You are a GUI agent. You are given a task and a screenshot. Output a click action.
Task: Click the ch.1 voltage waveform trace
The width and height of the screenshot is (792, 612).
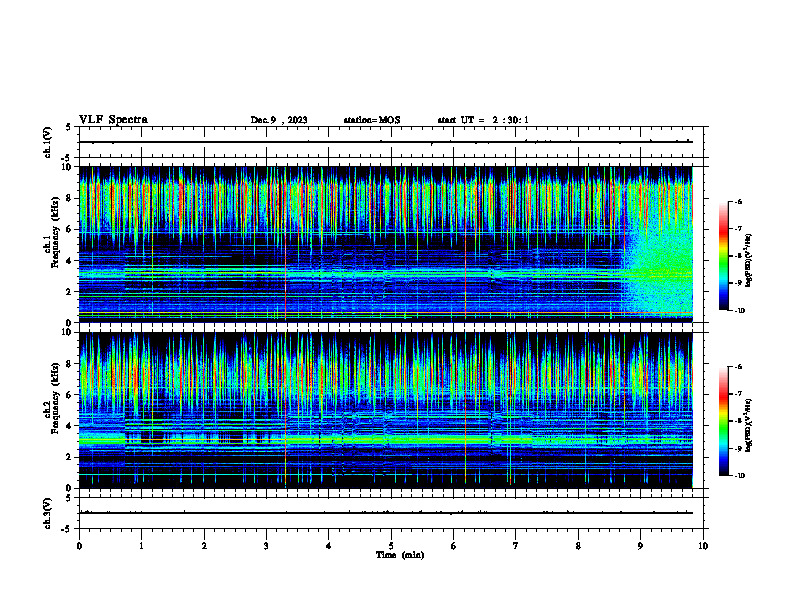386,142
